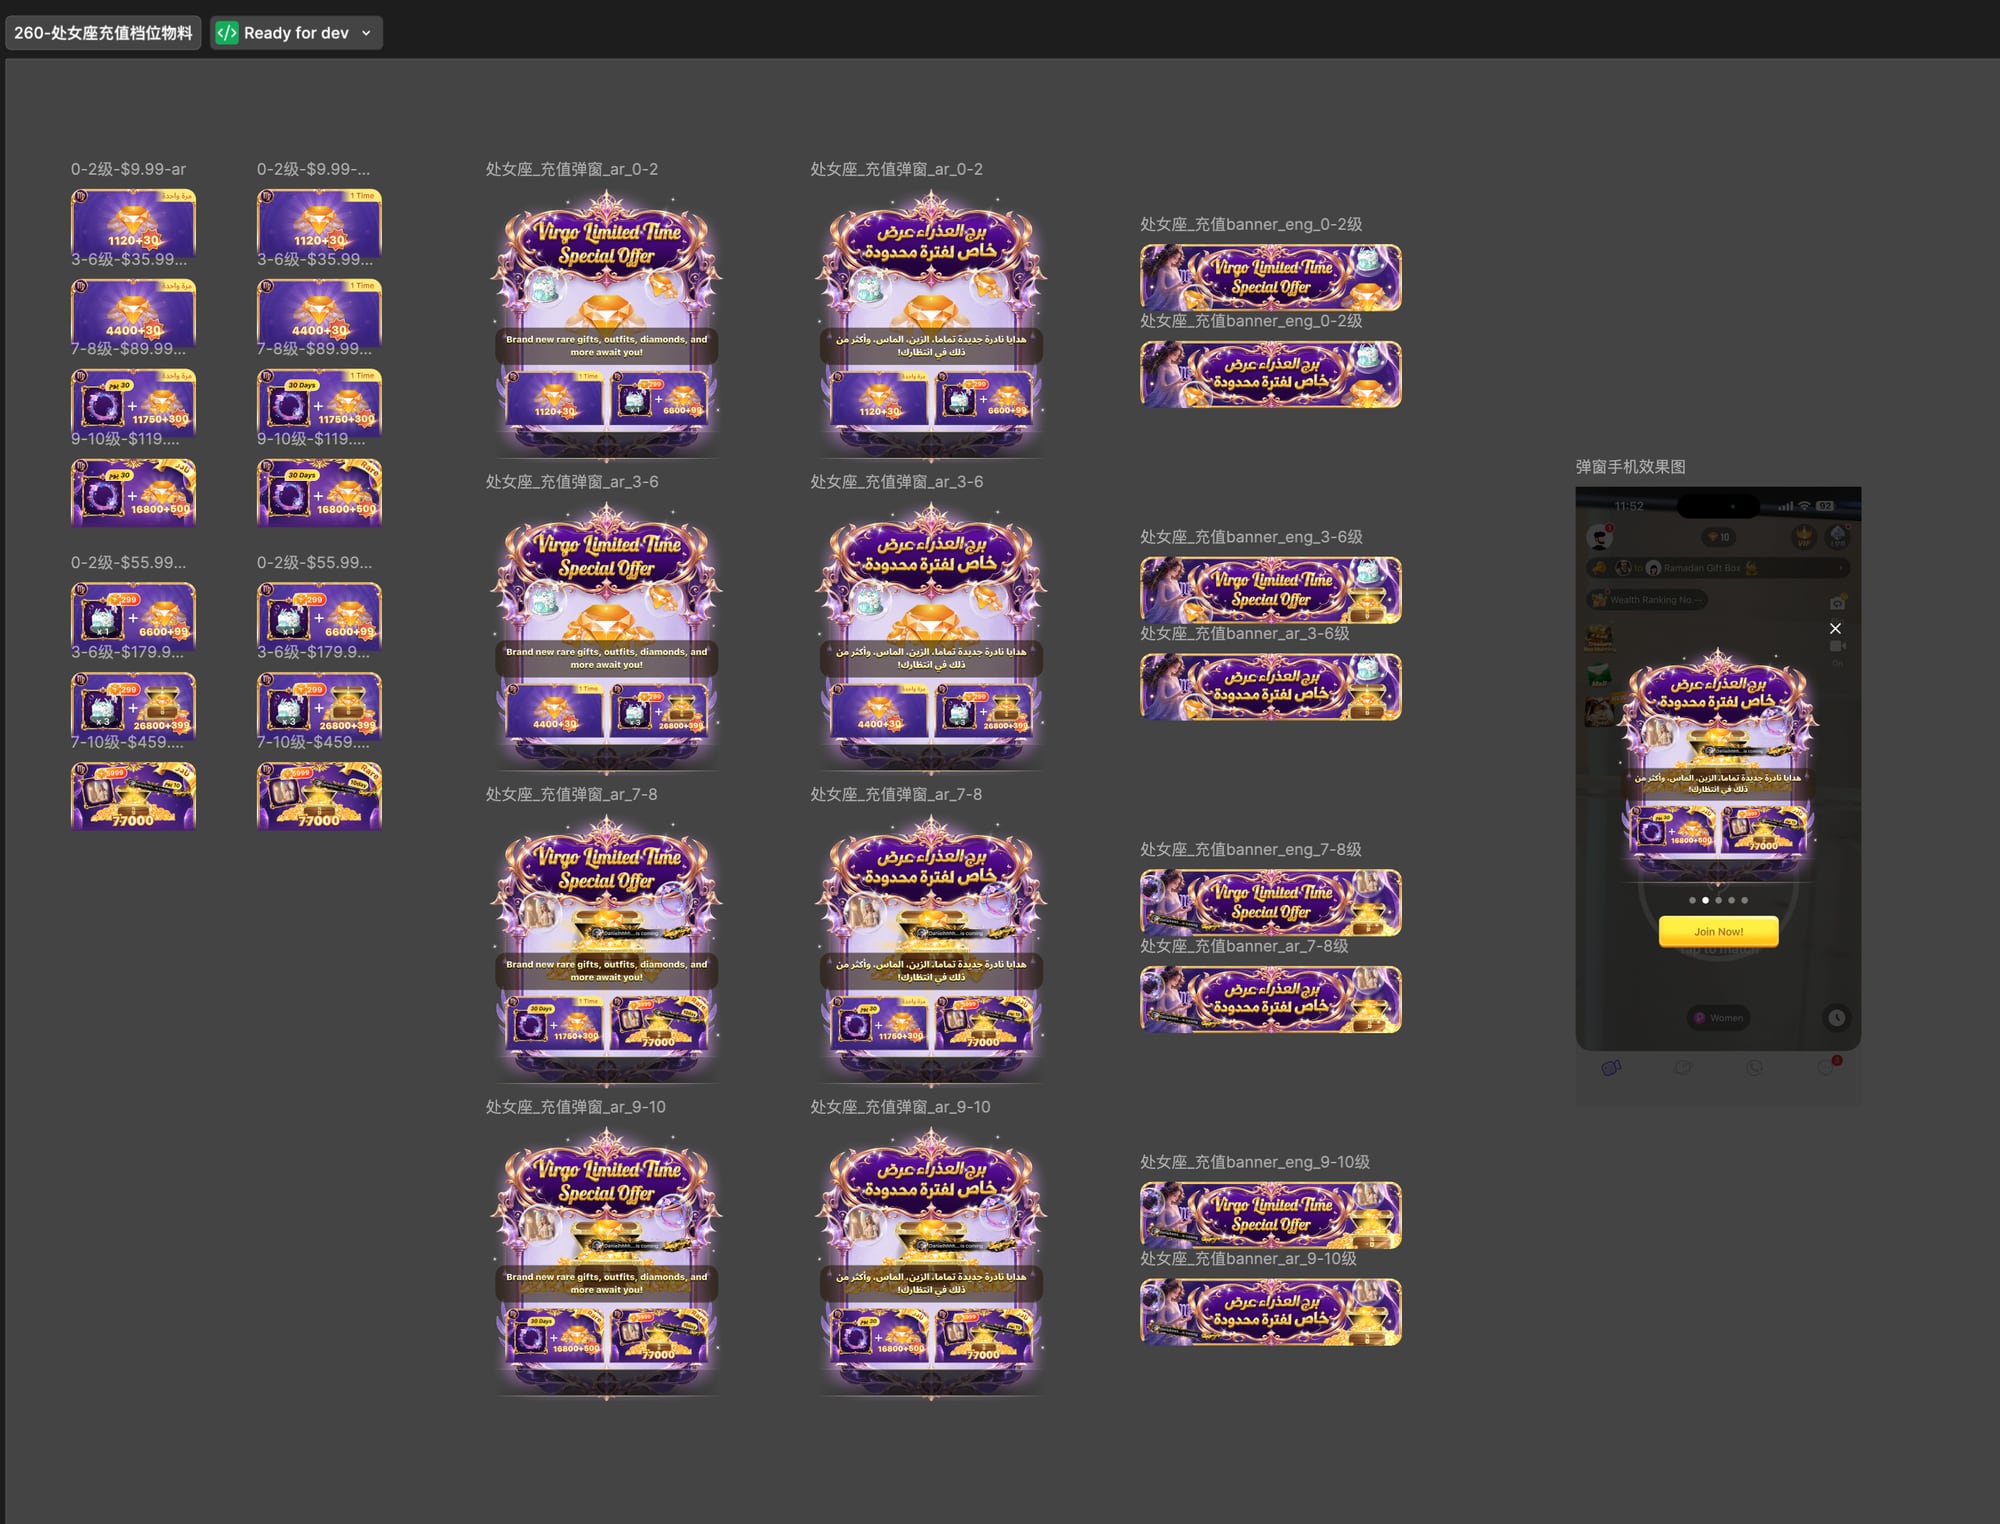Tap the camera flip icon in phone mockup
The height and width of the screenshot is (1524, 2000).
pyautogui.click(x=1837, y=603)
